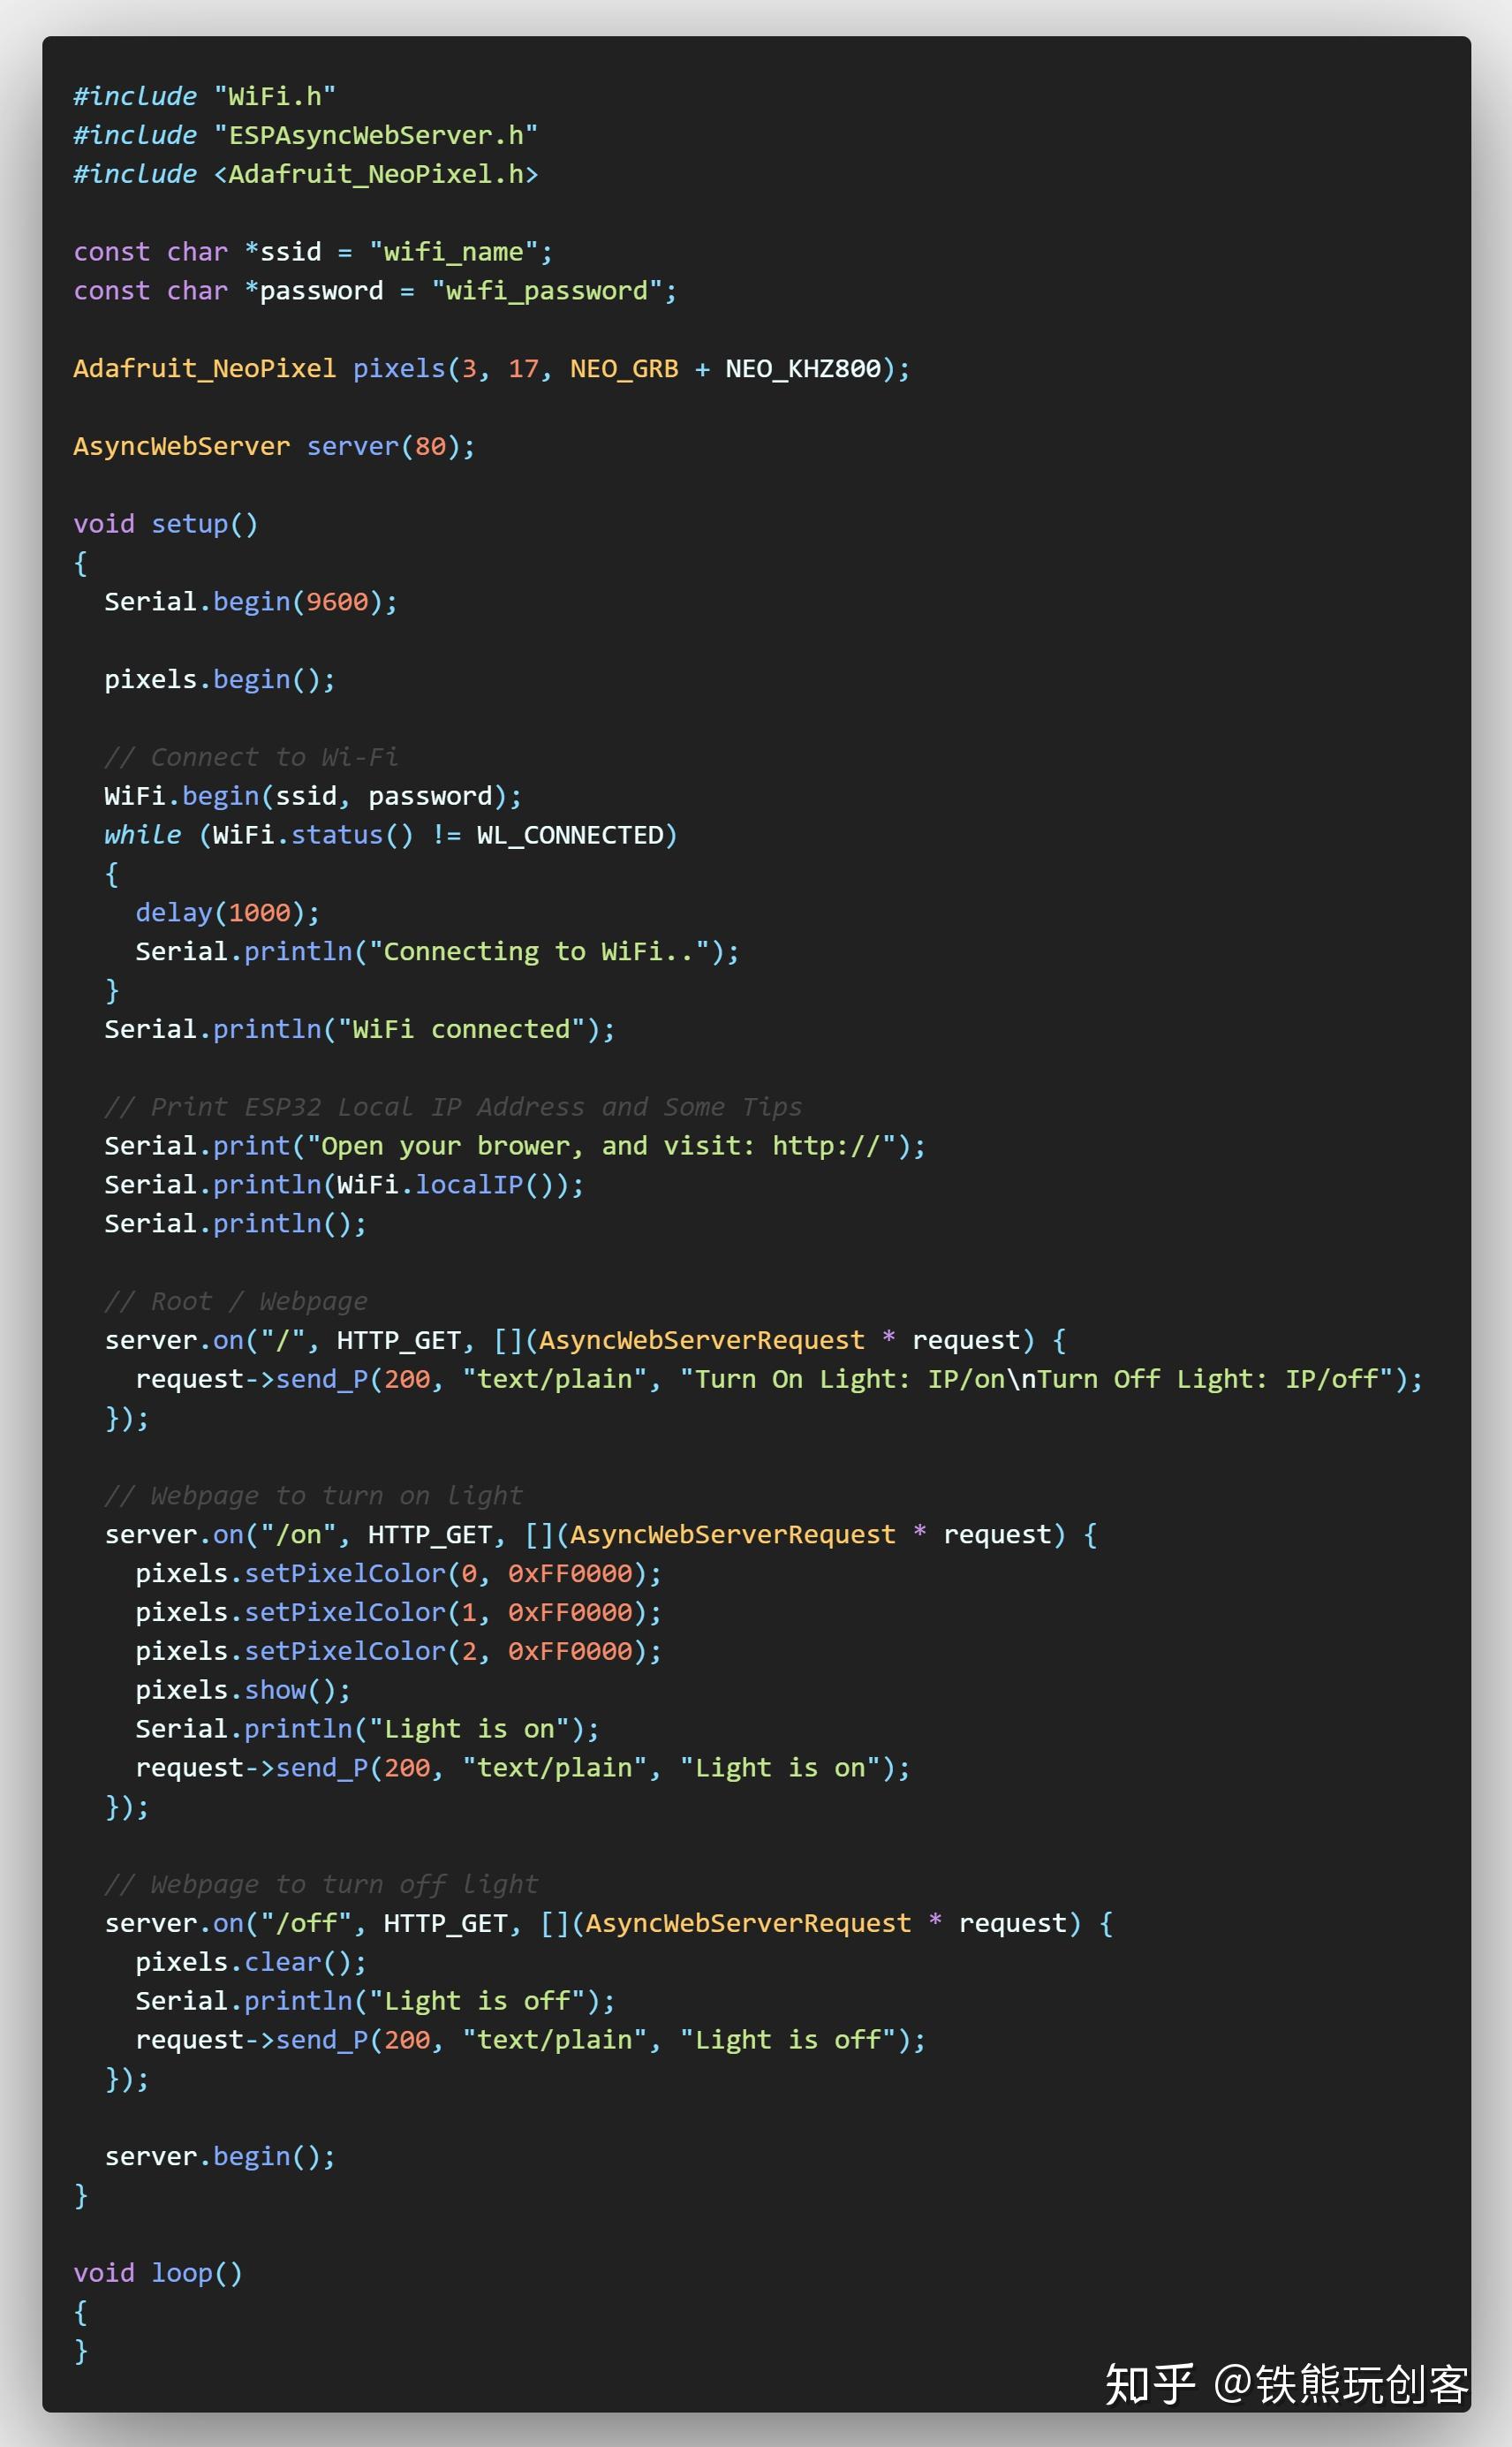Screen dimensions: 1512x2447
Task: Click the Serial.begin(9600) baud value
Action: click(x=337, y=602)
